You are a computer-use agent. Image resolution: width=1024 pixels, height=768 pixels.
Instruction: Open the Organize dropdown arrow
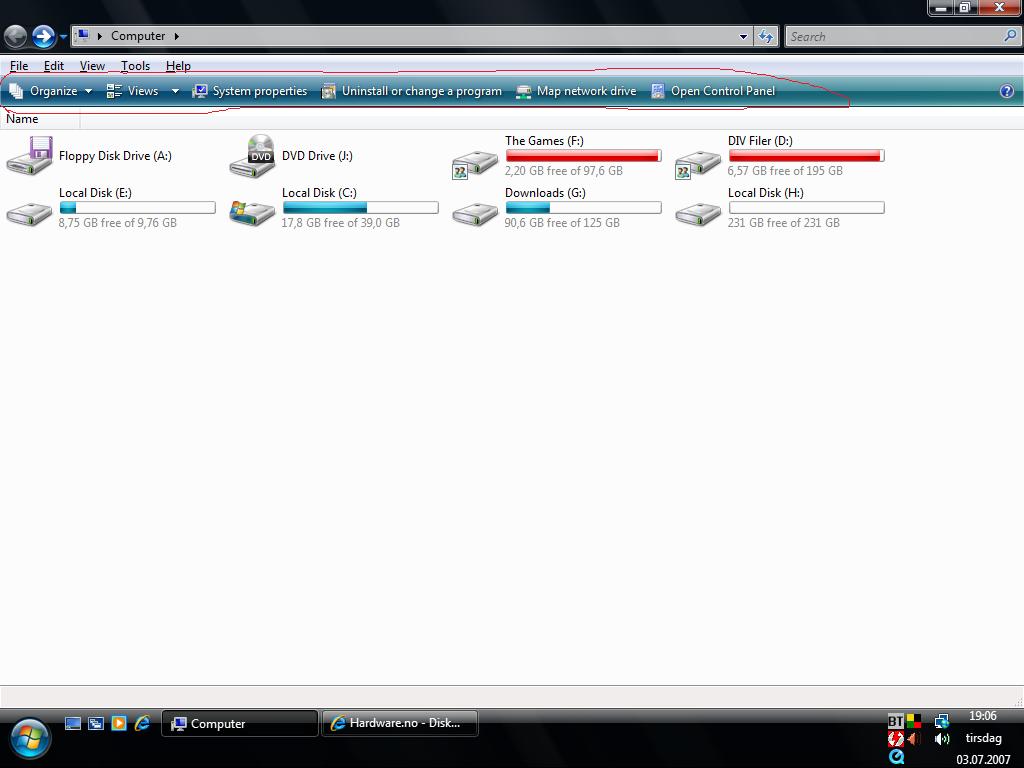tap(88, 91)
